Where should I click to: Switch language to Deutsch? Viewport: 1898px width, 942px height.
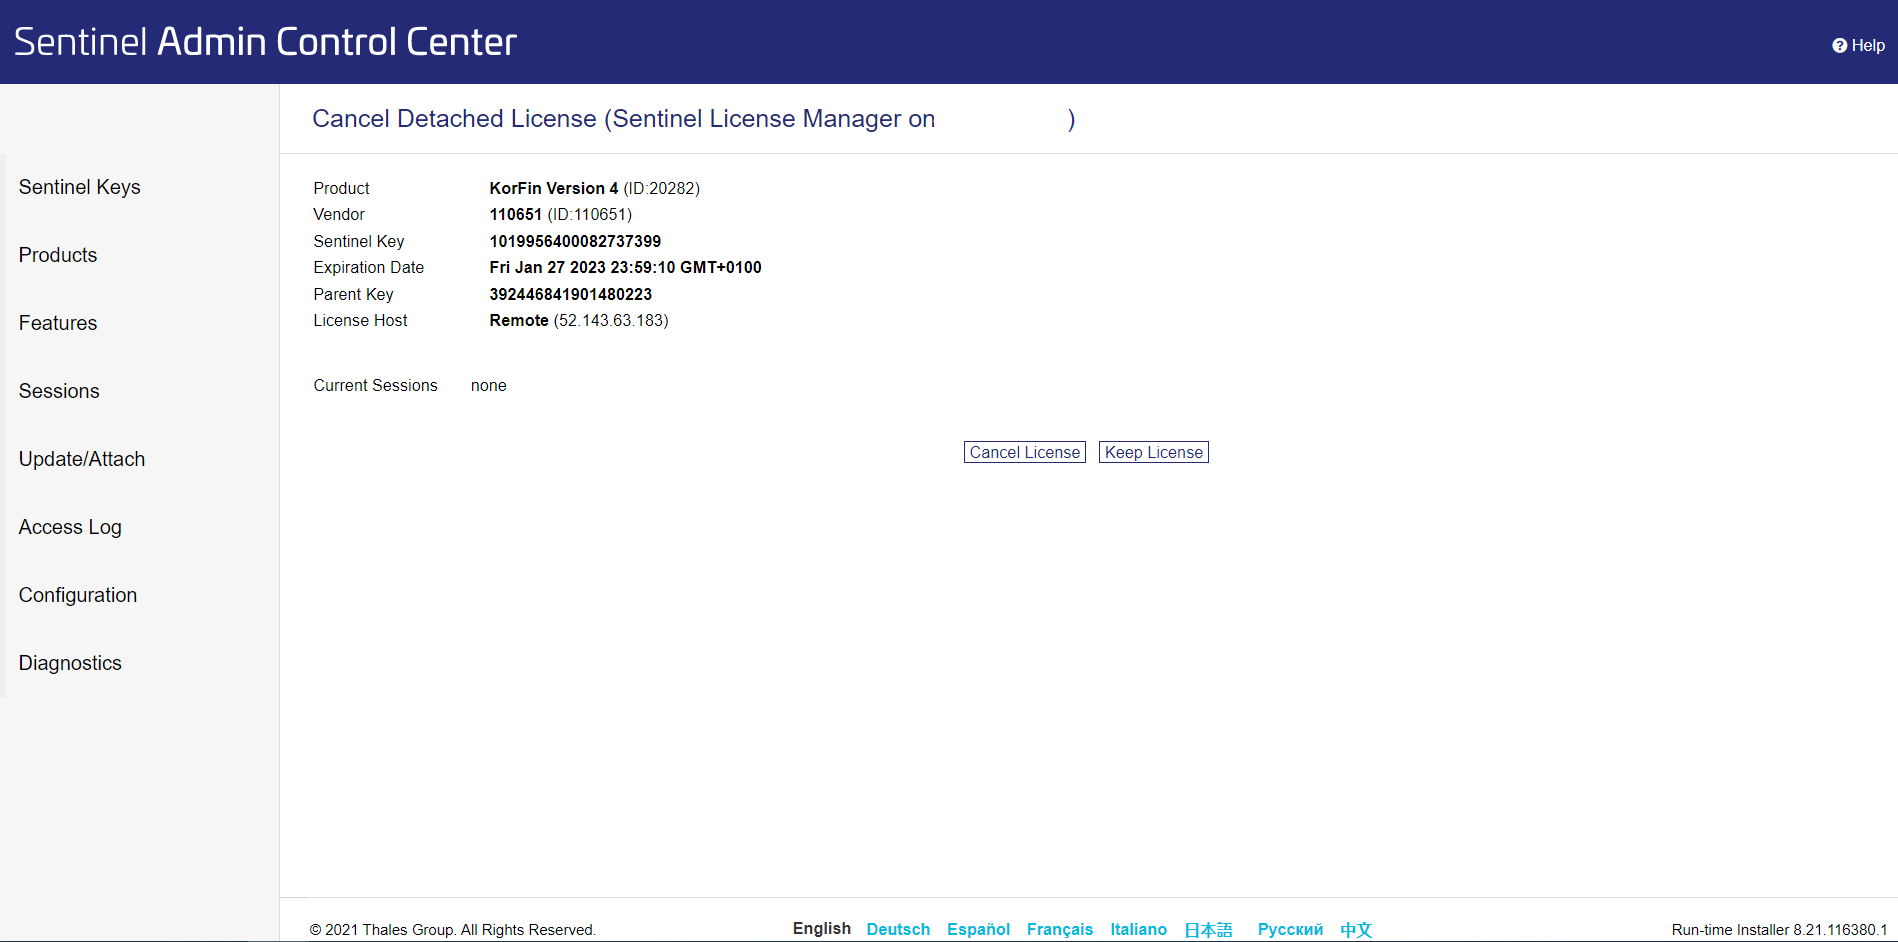pyautogui.click(x=897, y=929)
